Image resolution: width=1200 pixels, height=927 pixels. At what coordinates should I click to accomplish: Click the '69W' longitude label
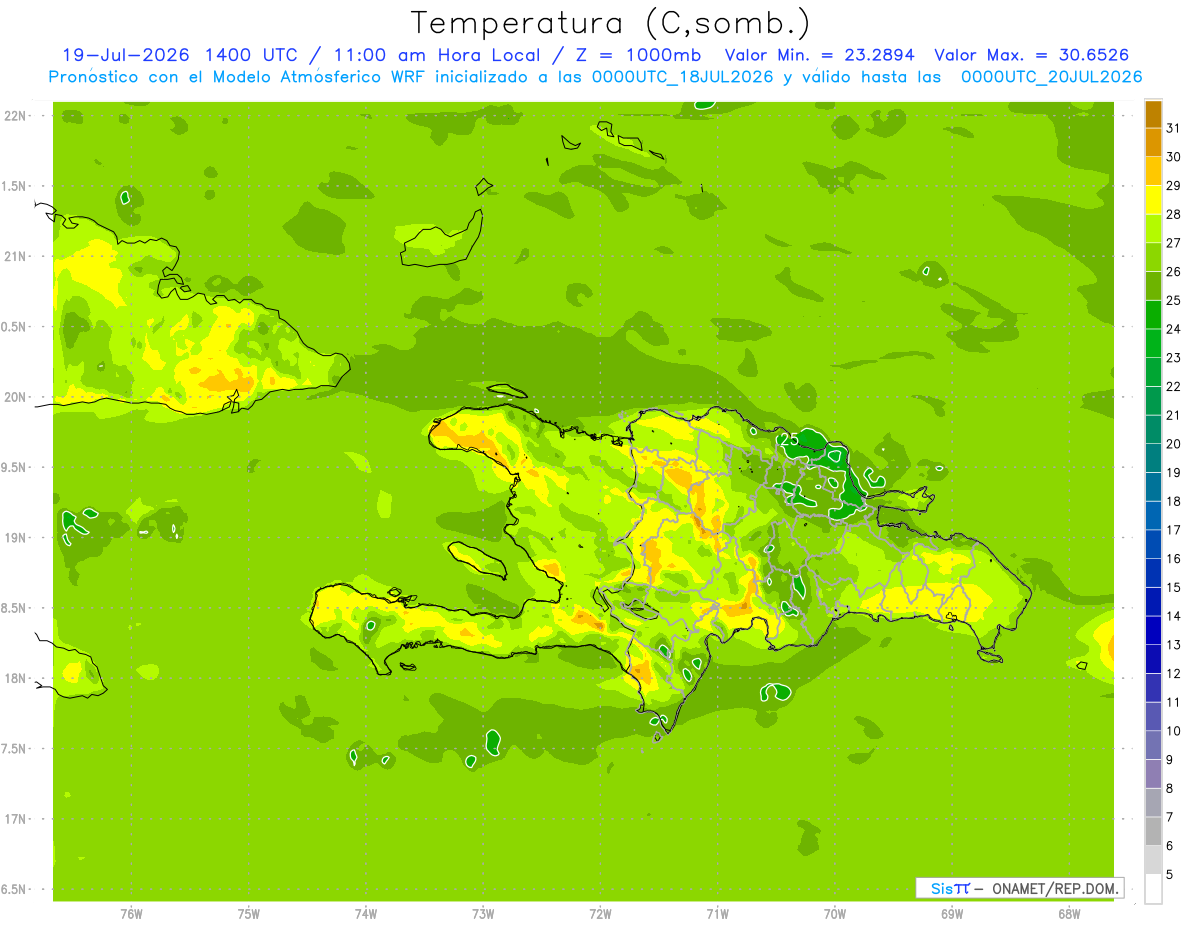pos(952,914)
